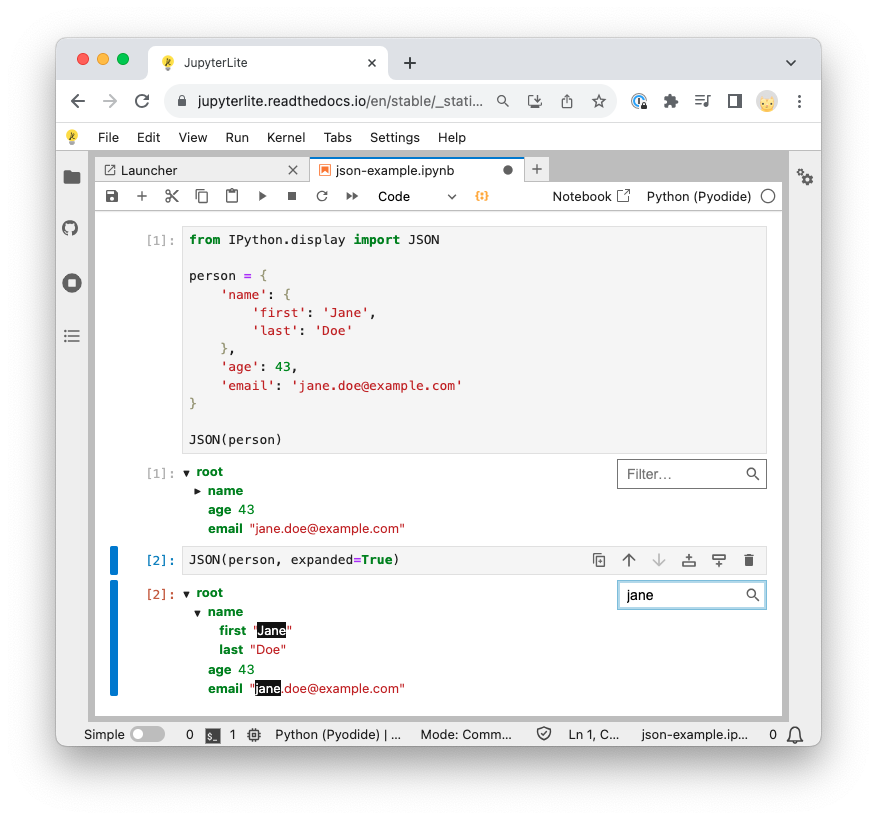877x820 pixels.
Task: Open a new browser tab
Action: (410, 63)
